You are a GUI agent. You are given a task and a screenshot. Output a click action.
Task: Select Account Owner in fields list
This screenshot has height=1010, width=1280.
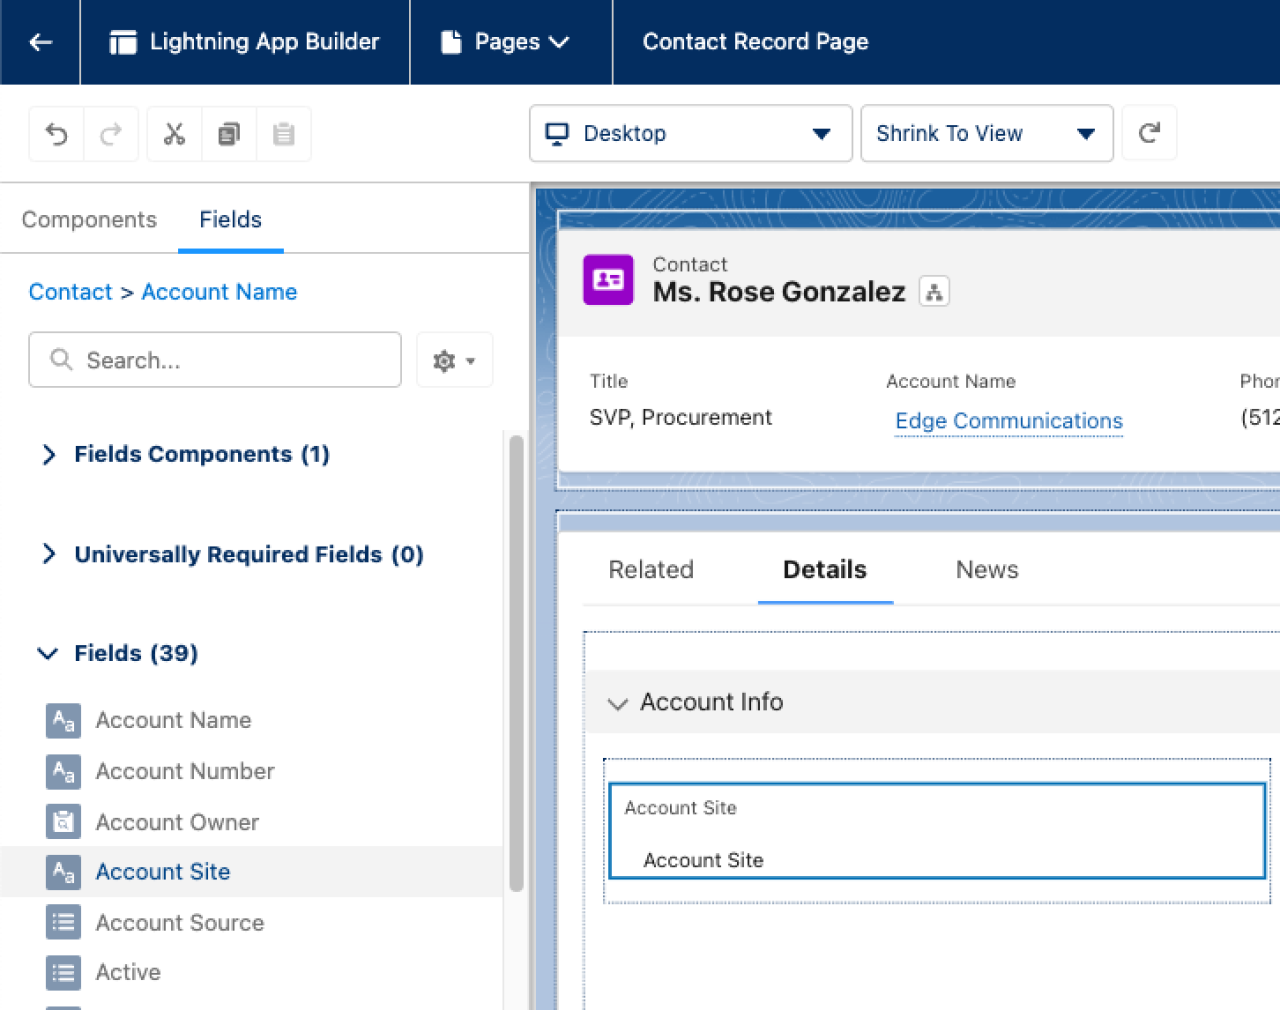(177, 822)
